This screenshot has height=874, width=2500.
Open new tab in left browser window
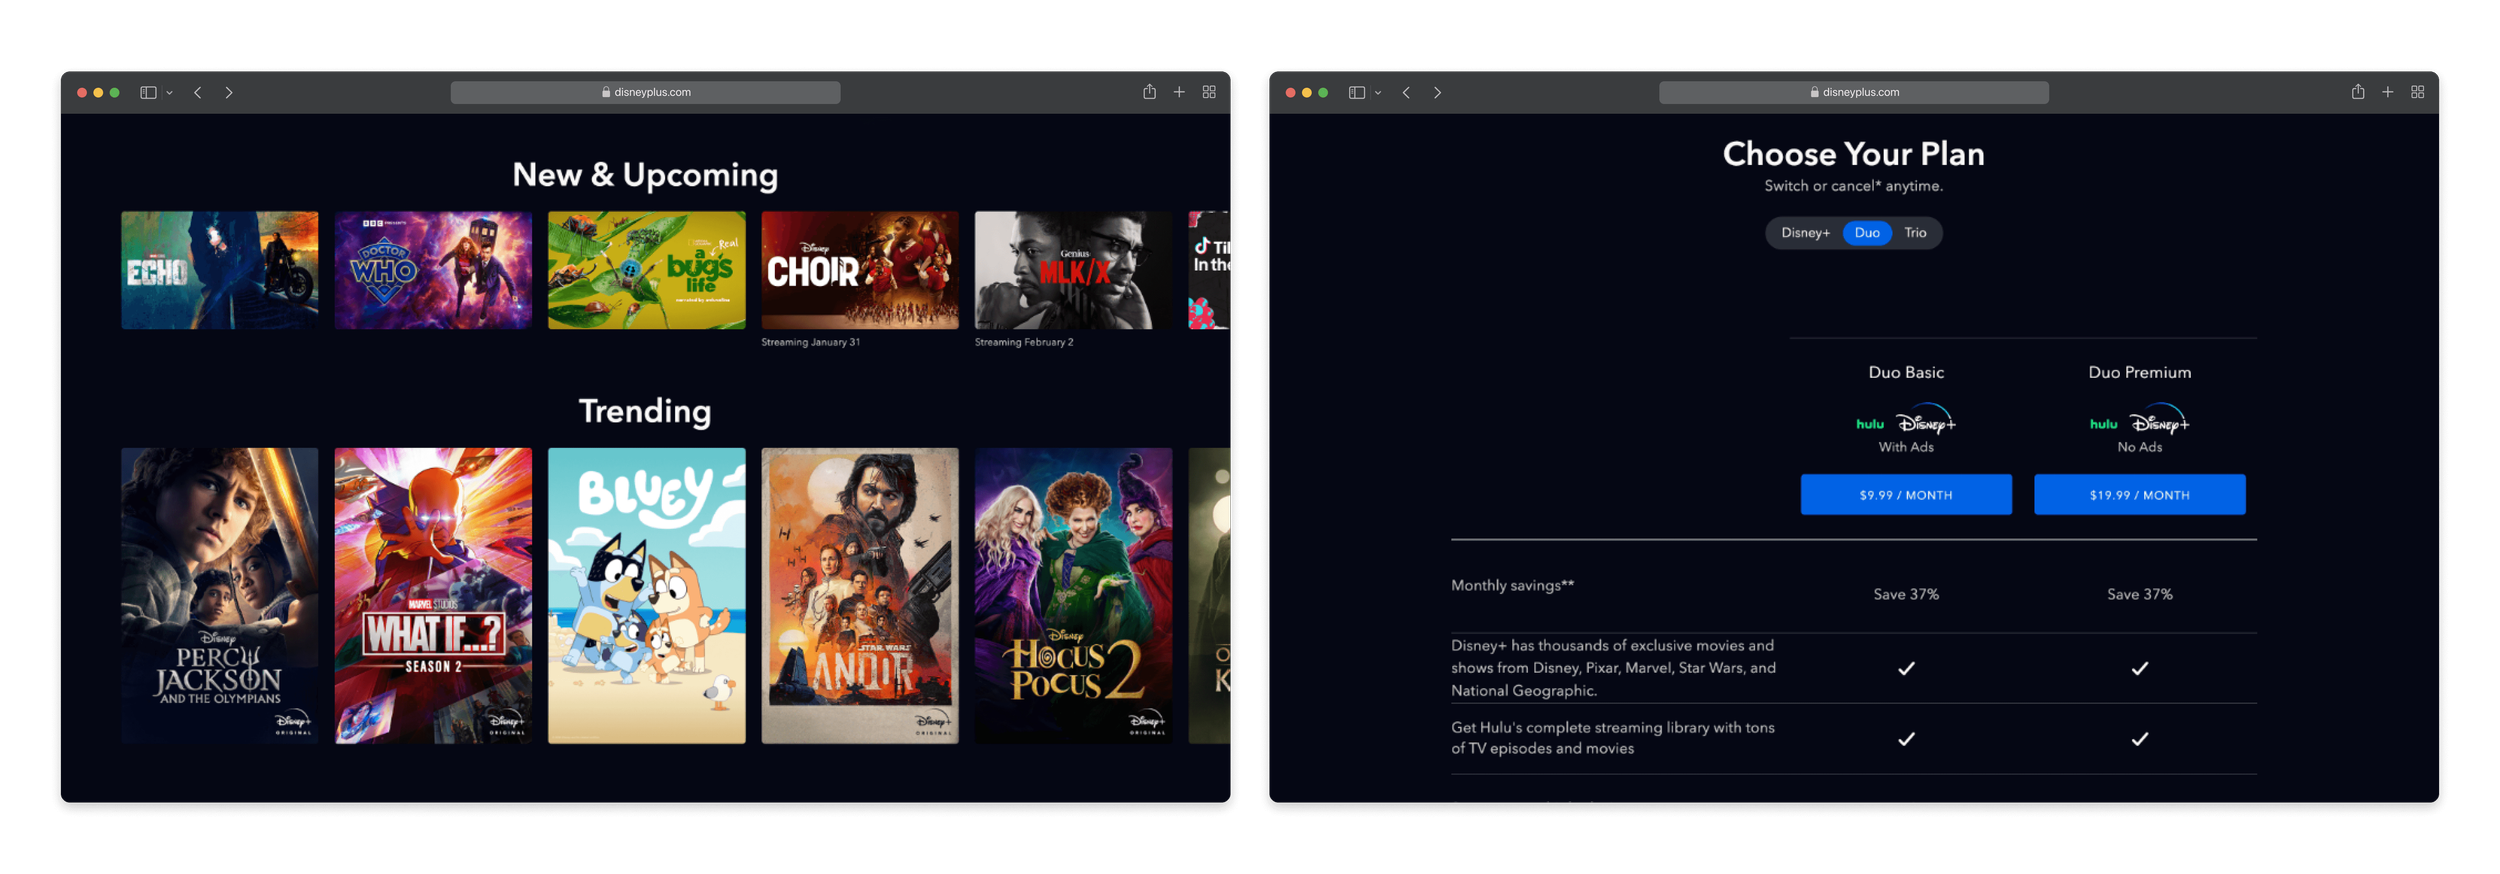pos(1179,92)
